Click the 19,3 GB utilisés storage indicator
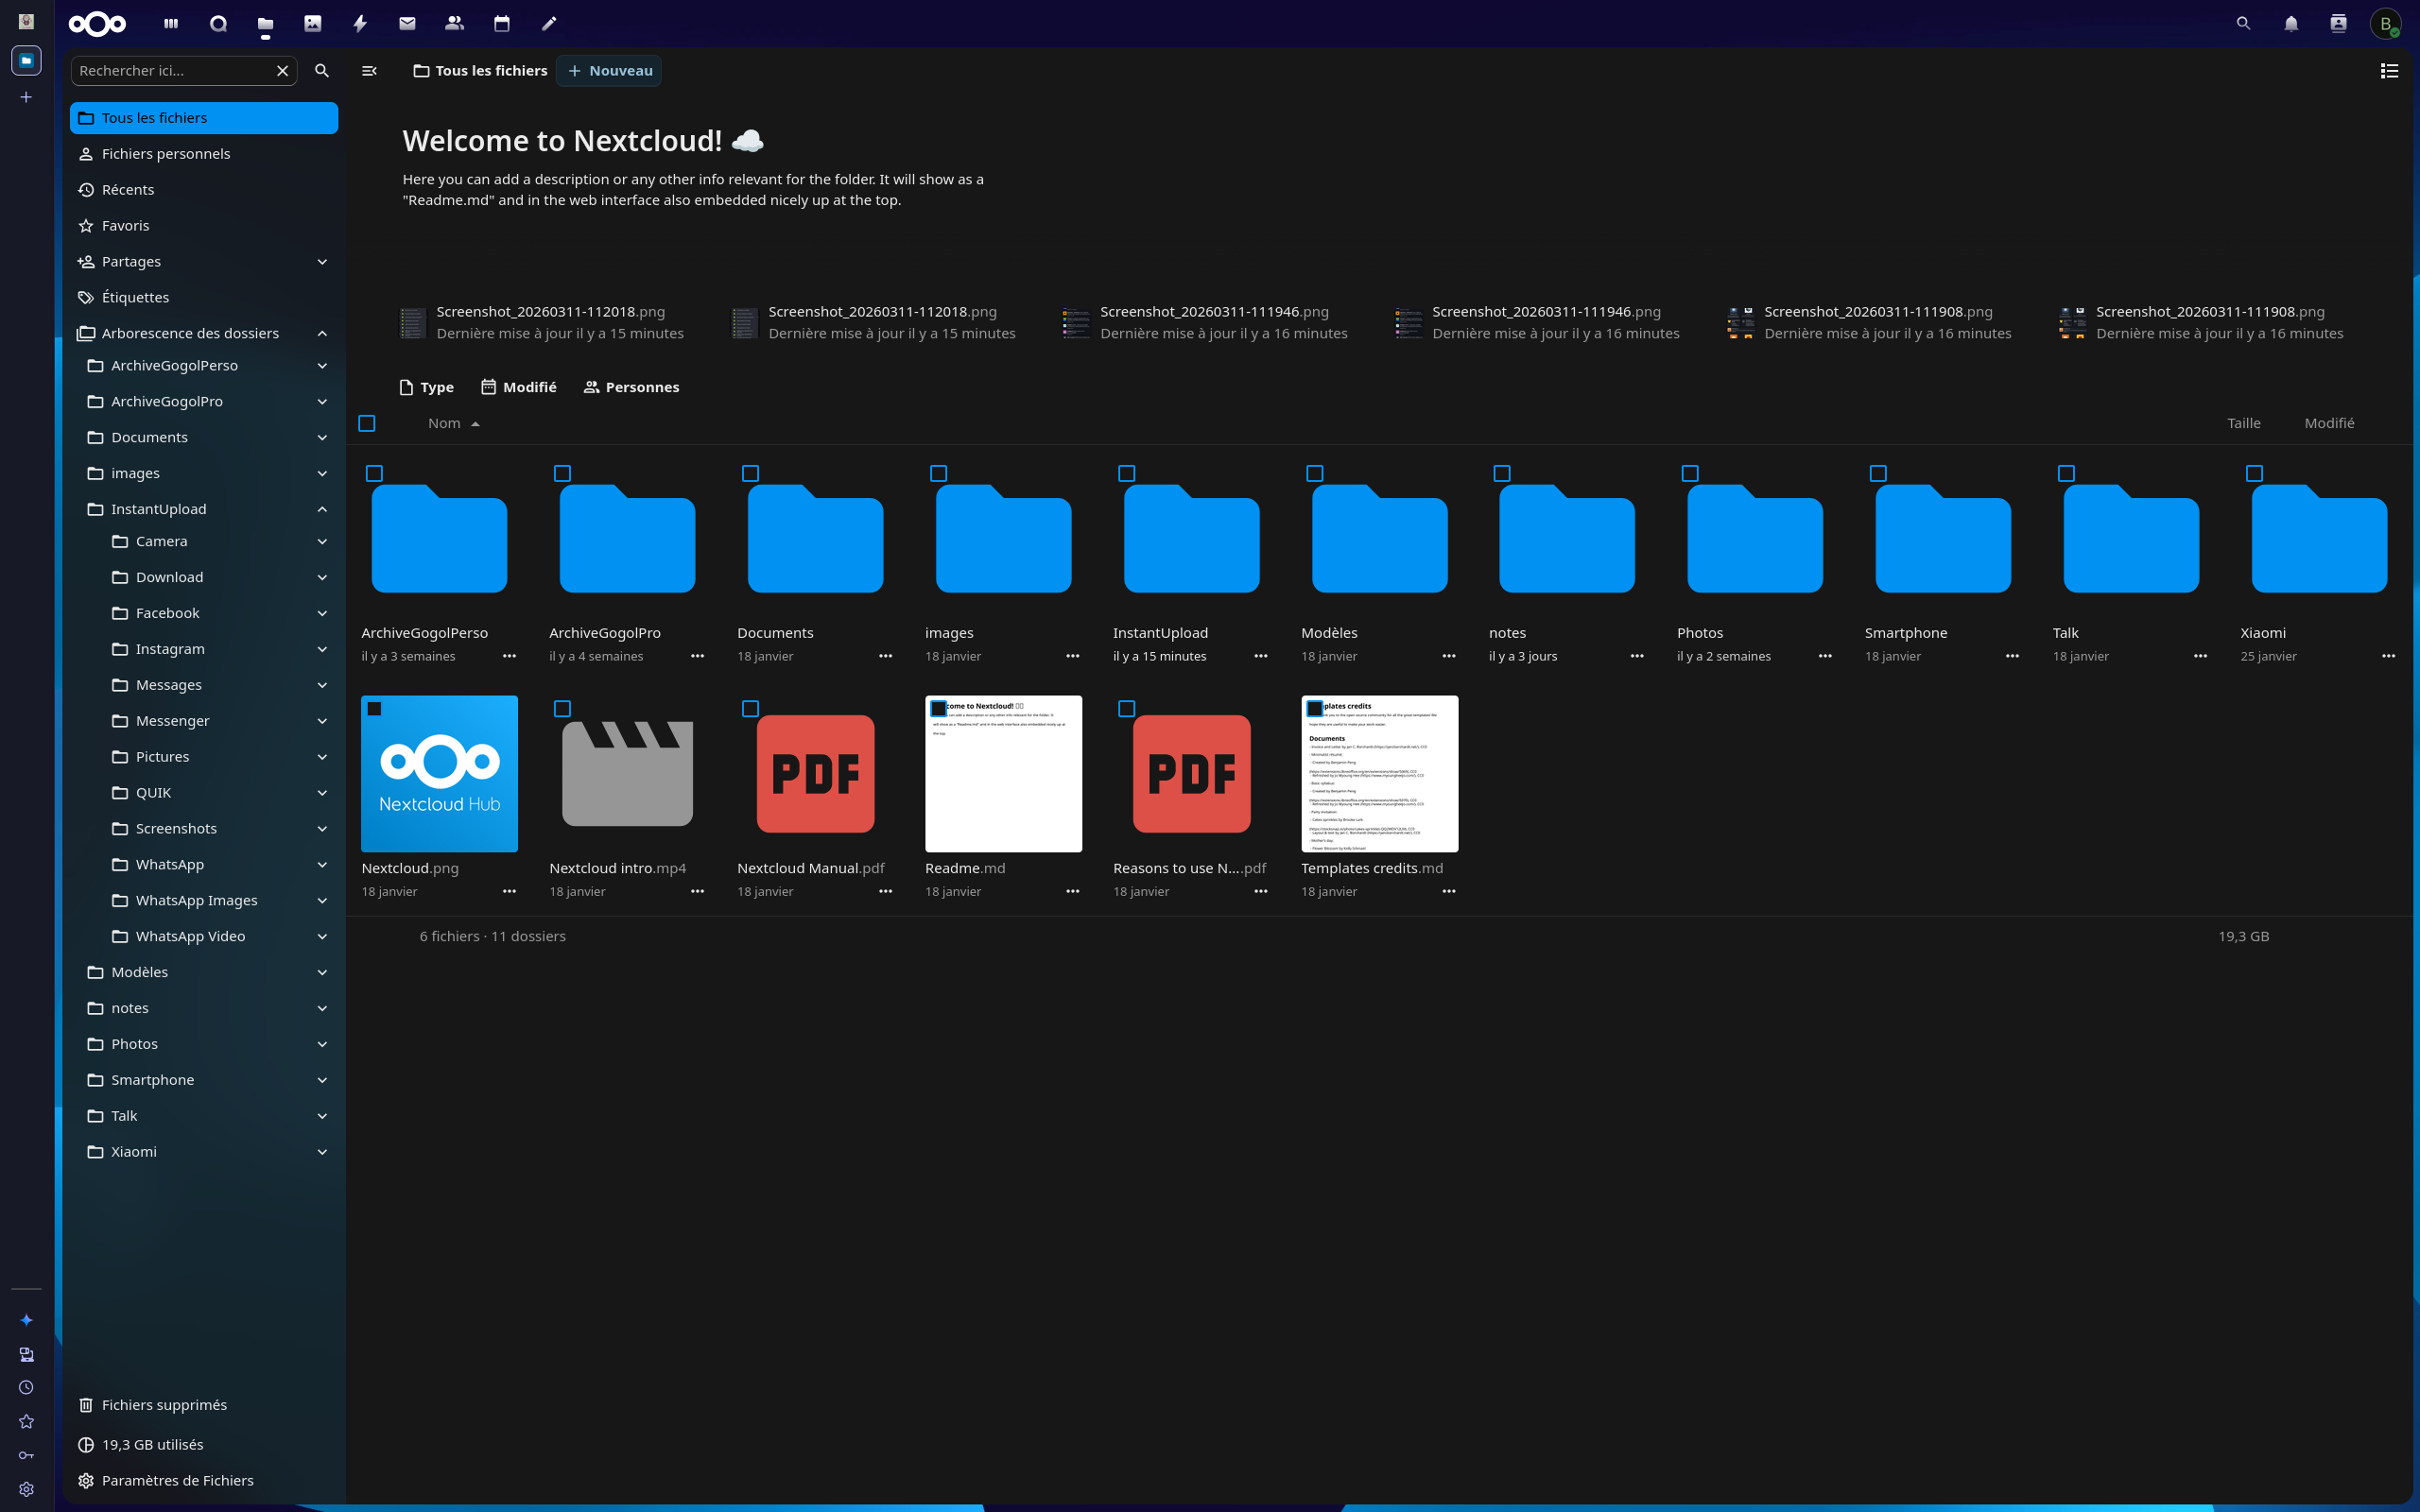This screenshot has height=1512, width=2420. (152, 1444)
